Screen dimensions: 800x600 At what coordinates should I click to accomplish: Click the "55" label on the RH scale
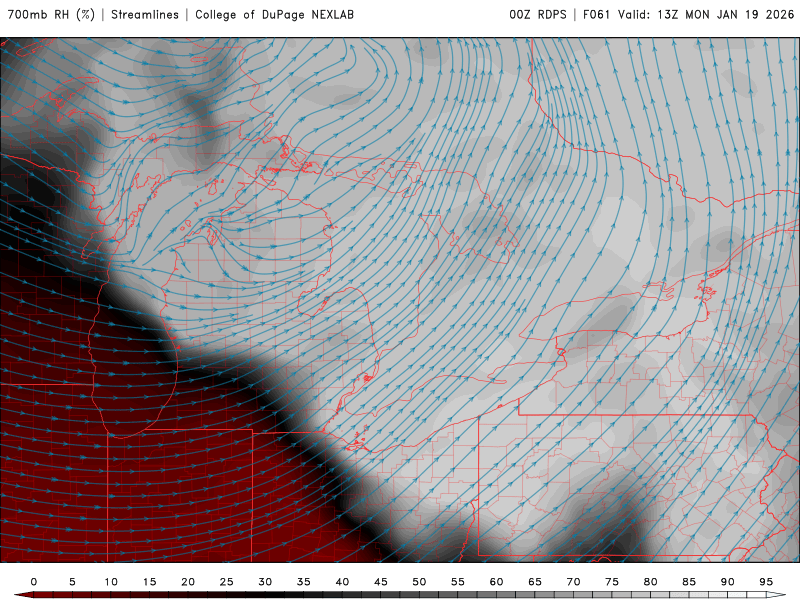[x=458, y=582]
